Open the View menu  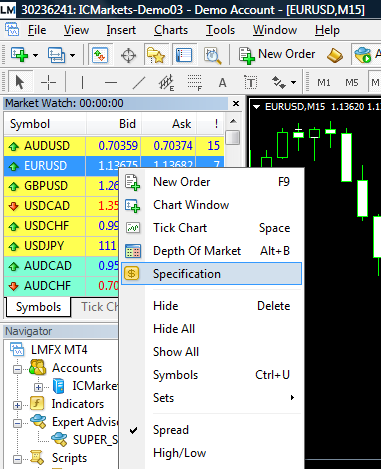[x=76, y=30]
